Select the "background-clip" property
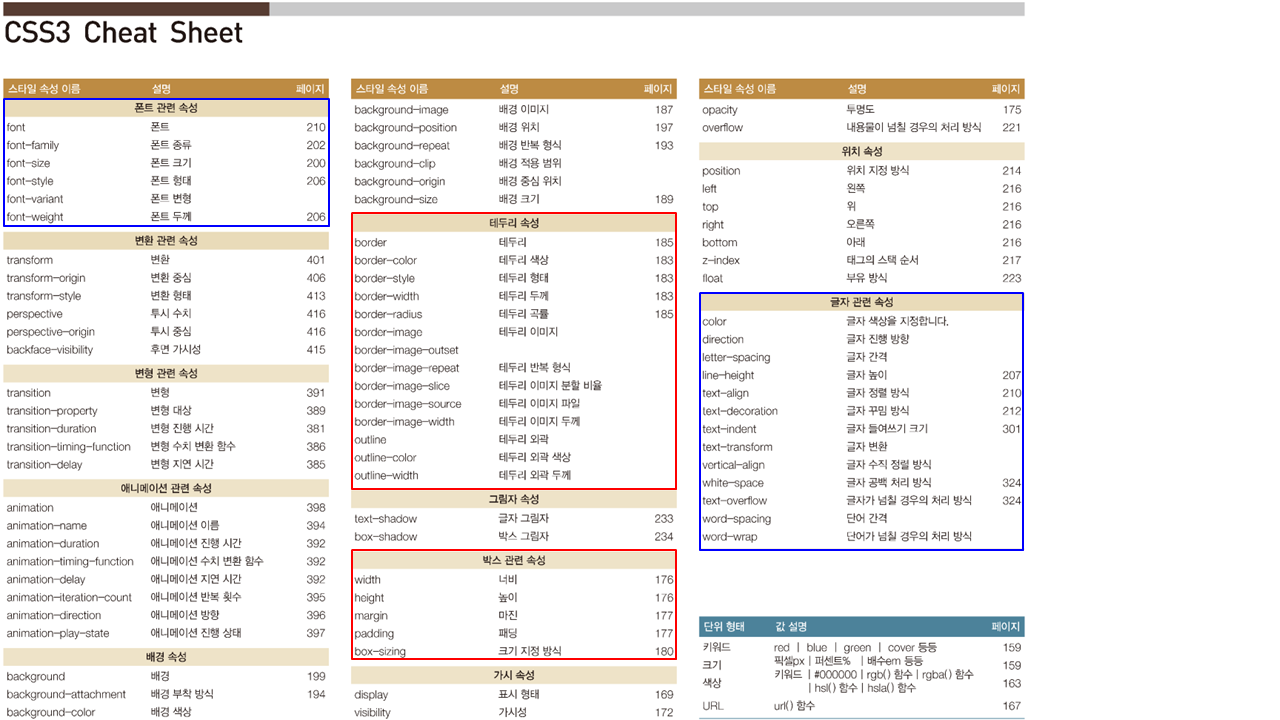Viewport: 1280px width, 720px height. pyautogui.click(x=395, y=164)
